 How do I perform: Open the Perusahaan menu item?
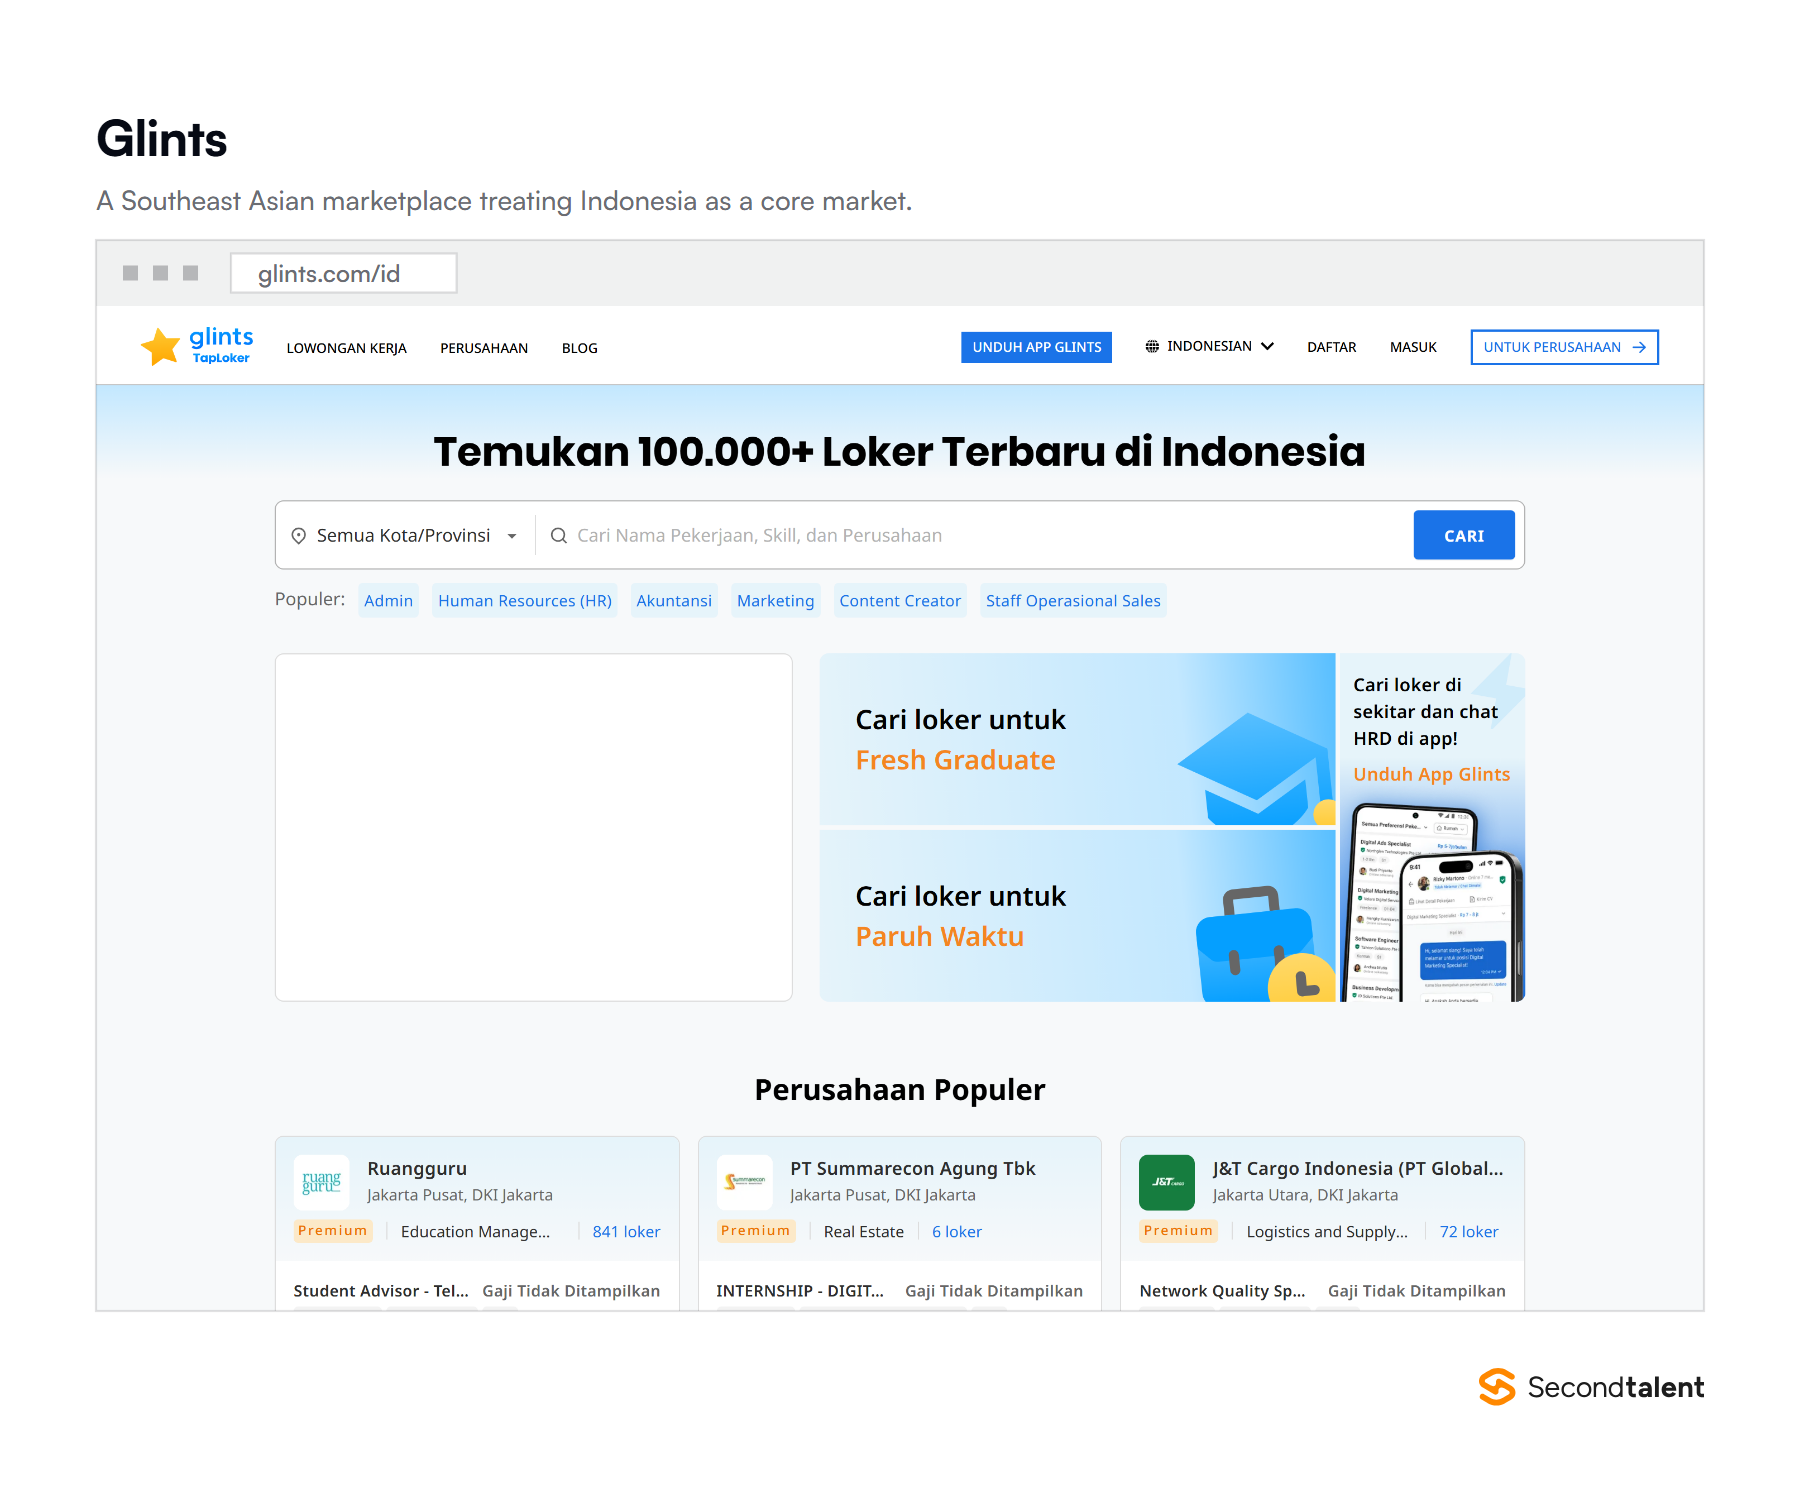tap(484, 348)
